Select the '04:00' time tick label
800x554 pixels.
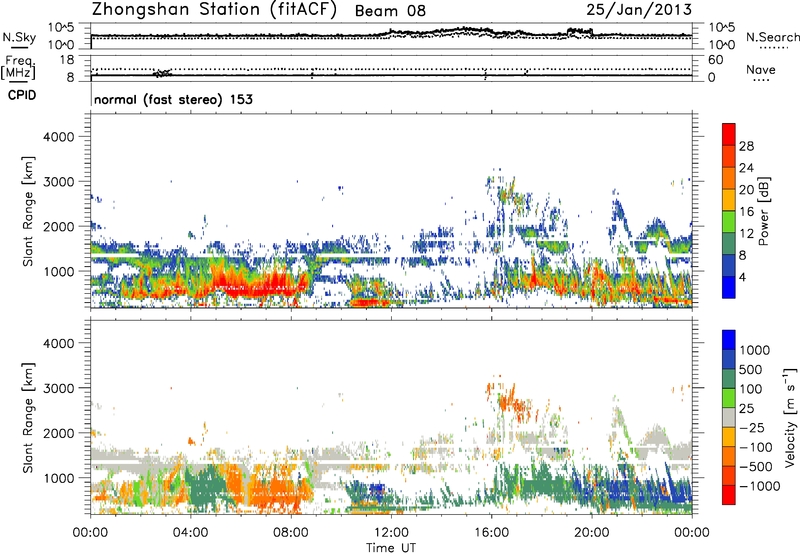coord(190,533)
